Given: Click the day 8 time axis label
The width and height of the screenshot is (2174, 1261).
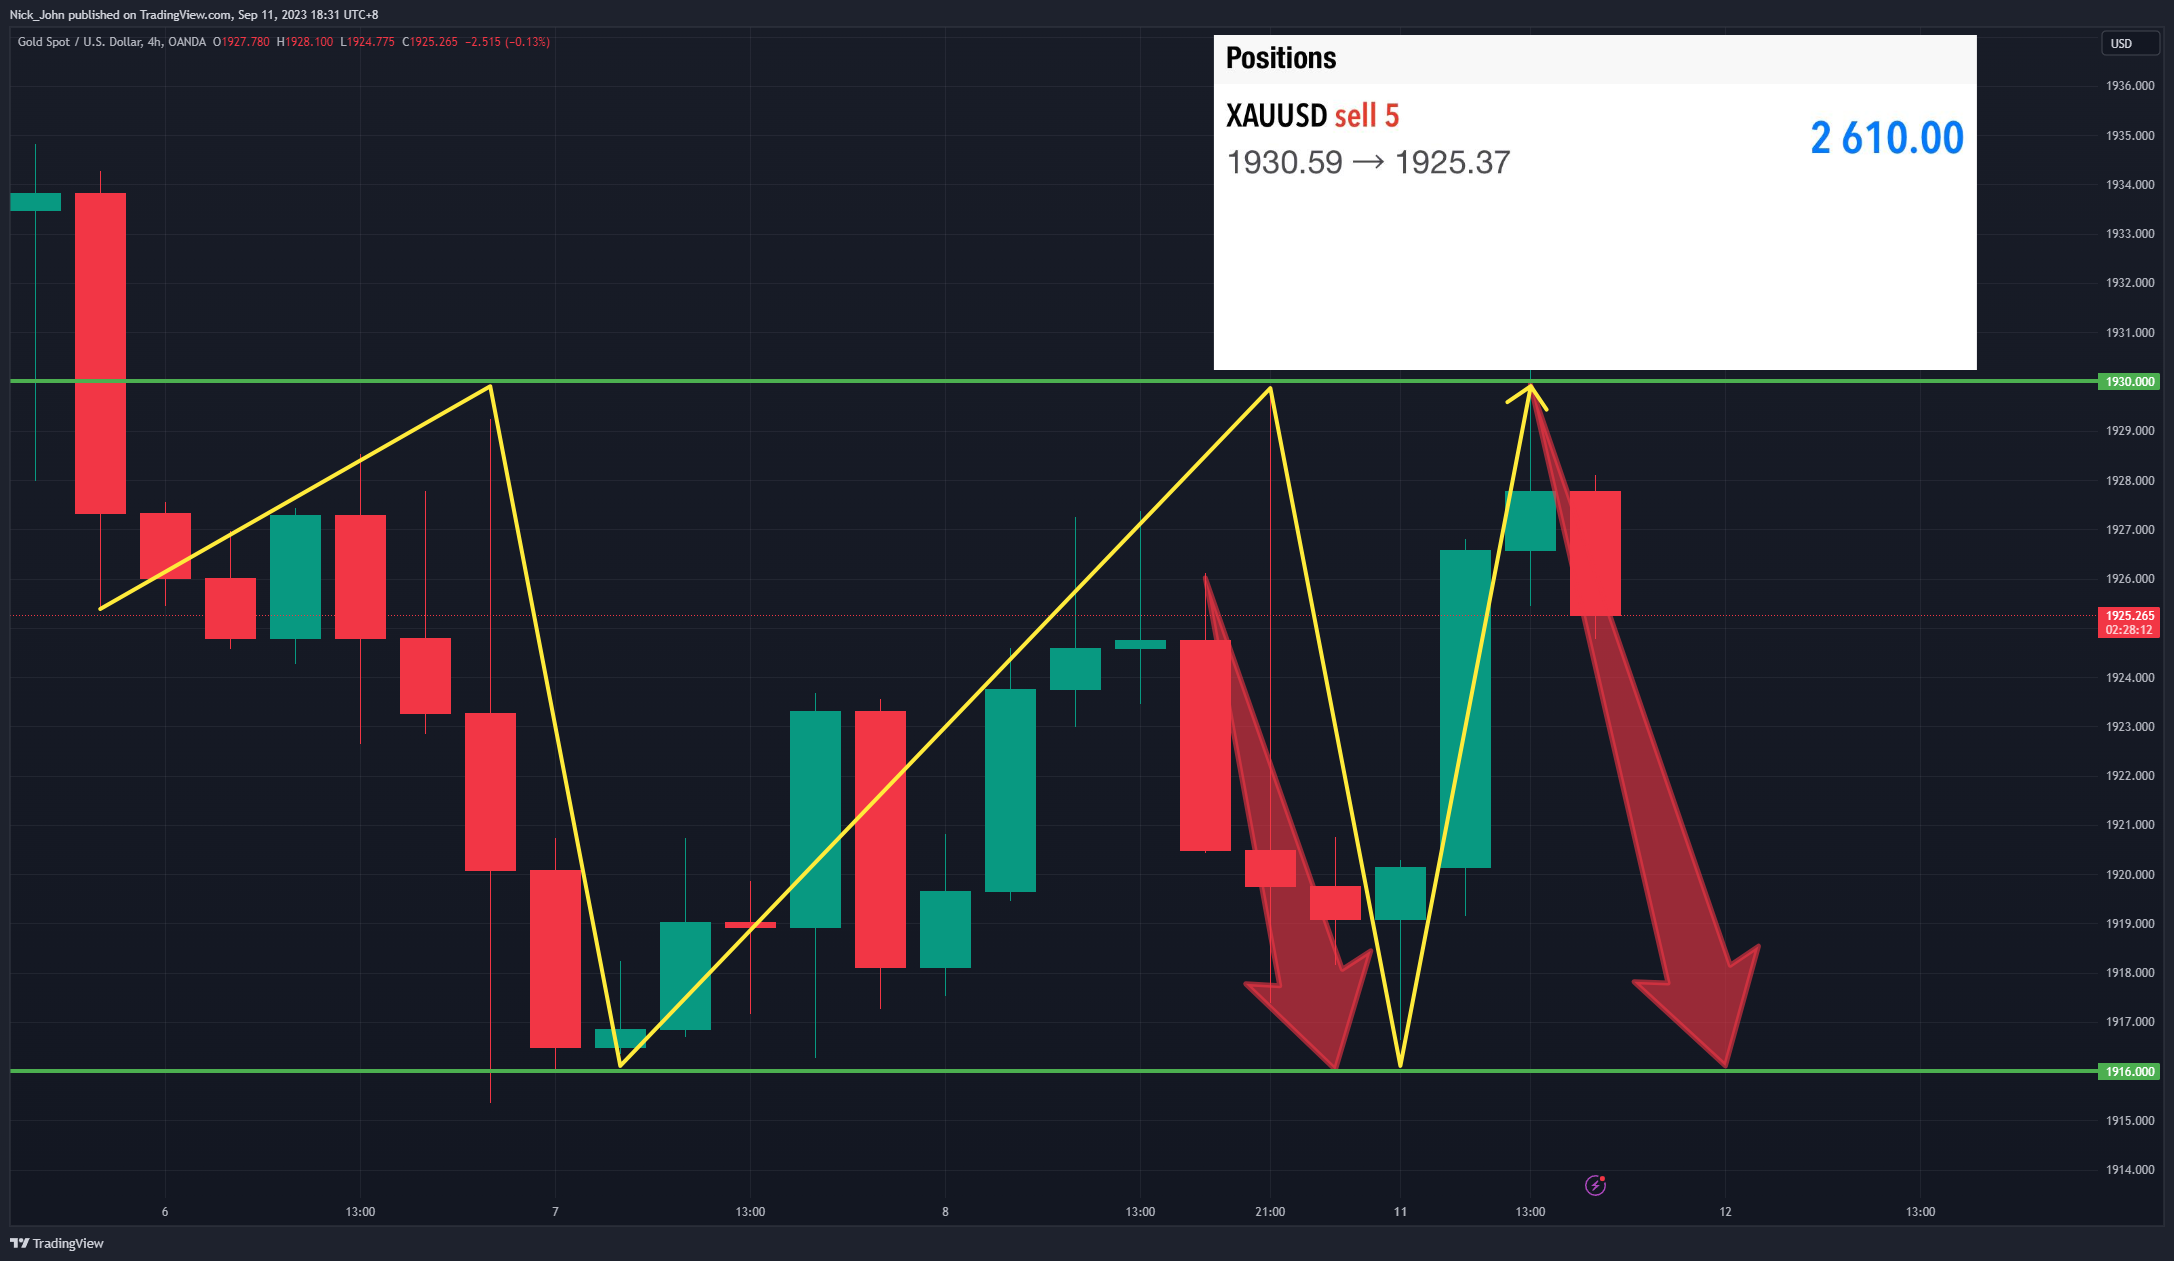Looking at the screenshot, I should pyautogui.click(x=945, y=1212).
